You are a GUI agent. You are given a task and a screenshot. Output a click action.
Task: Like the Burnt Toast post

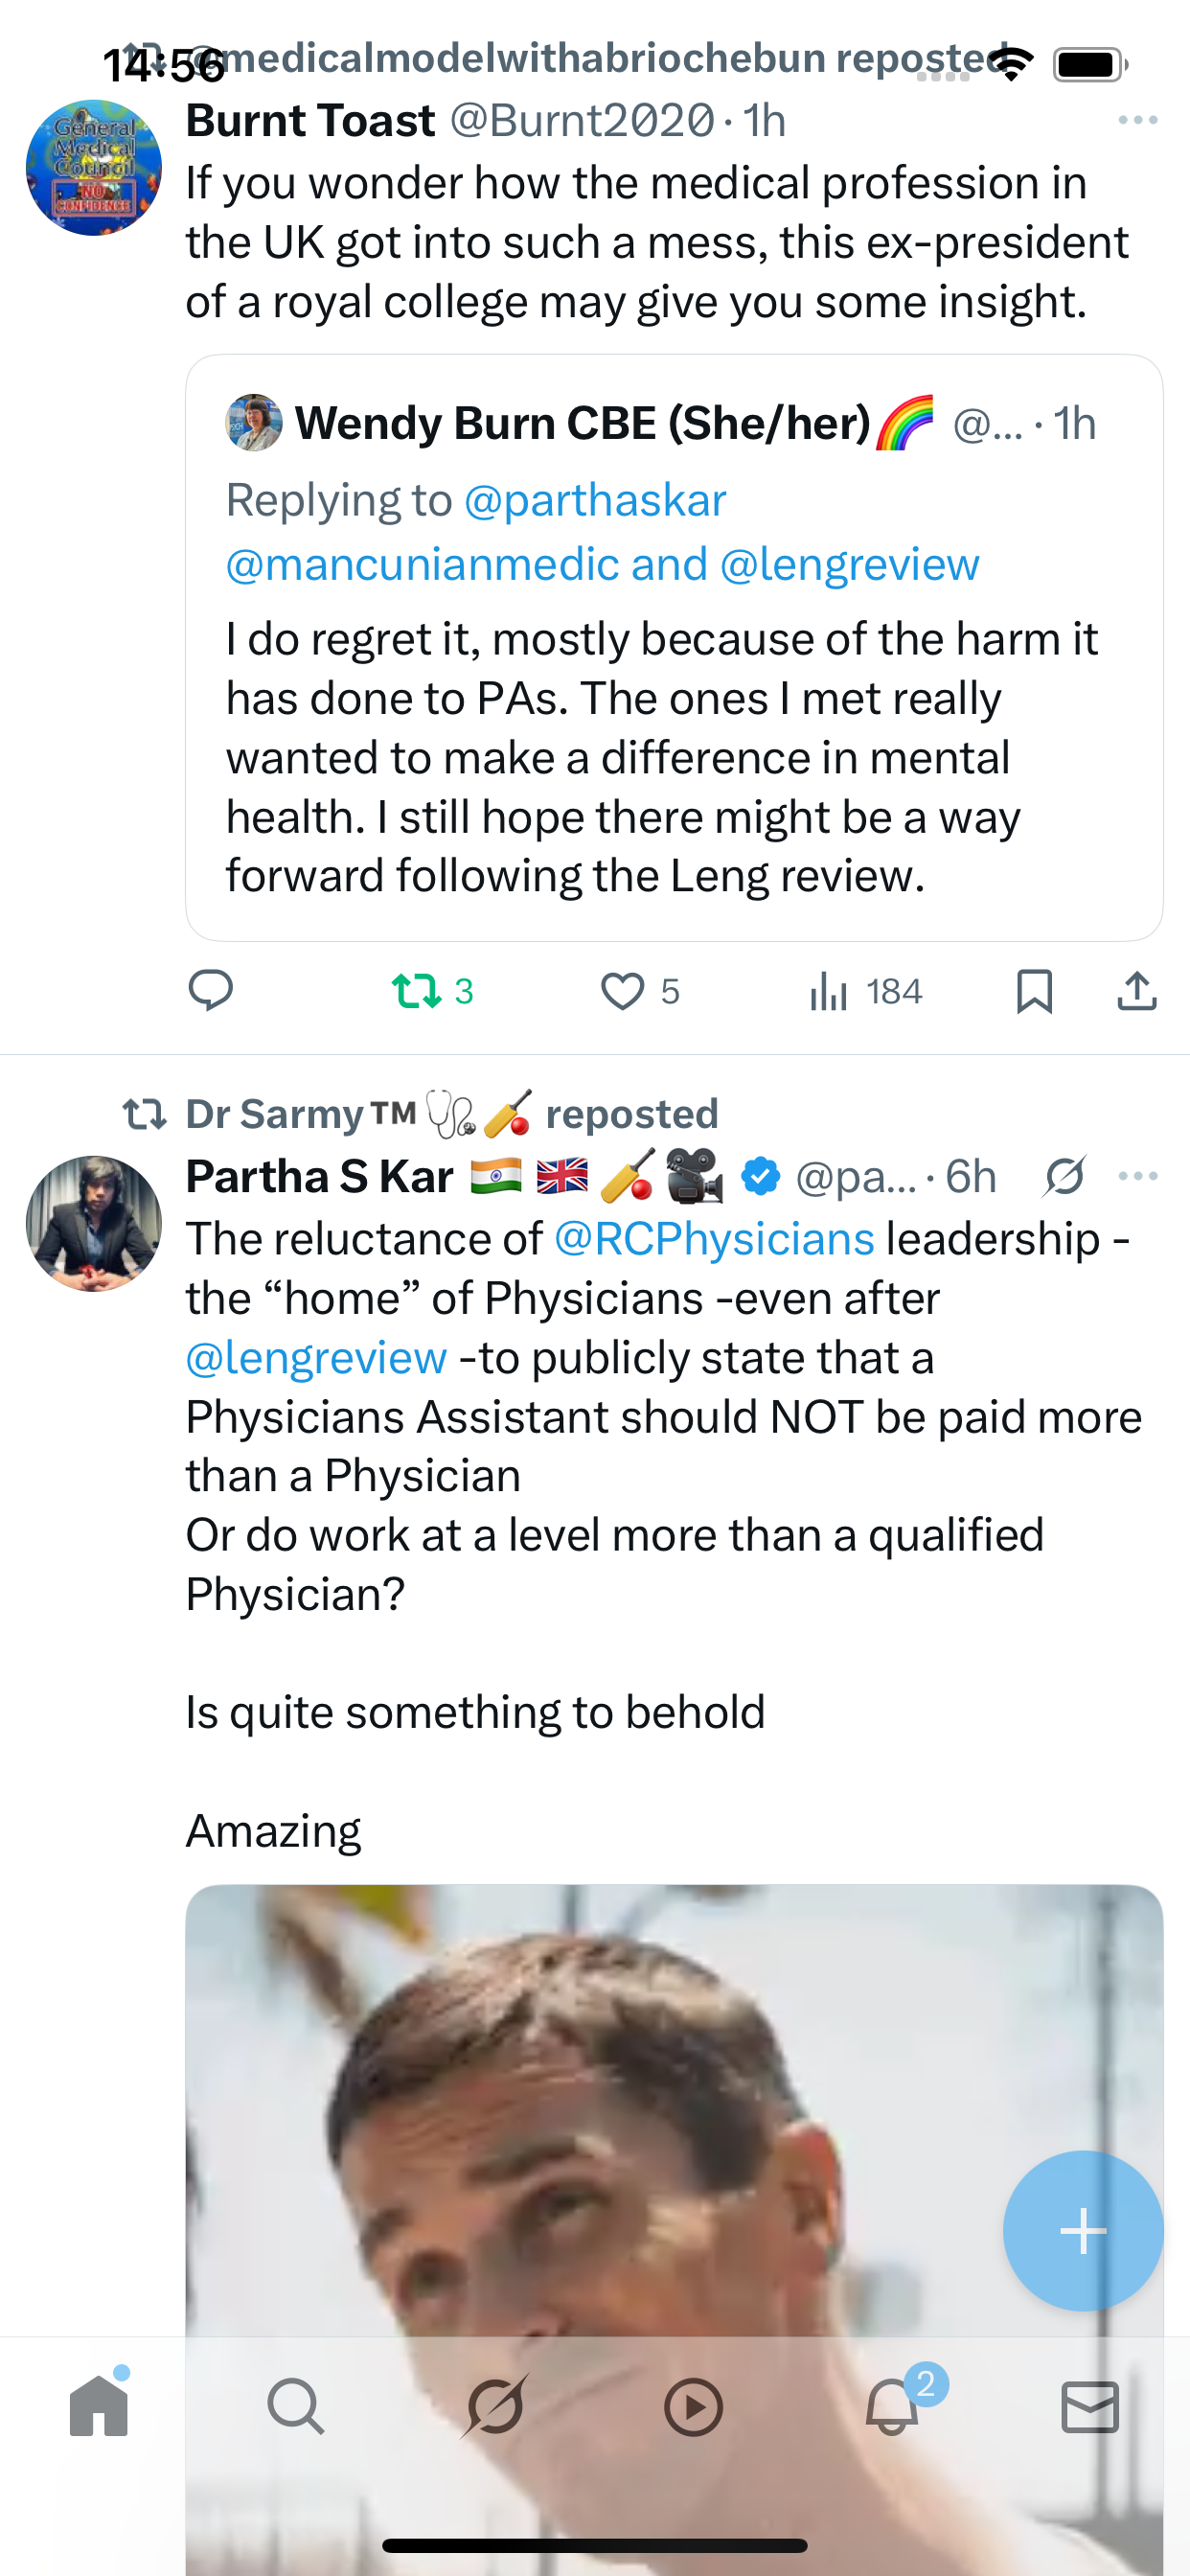pos(622,991)
